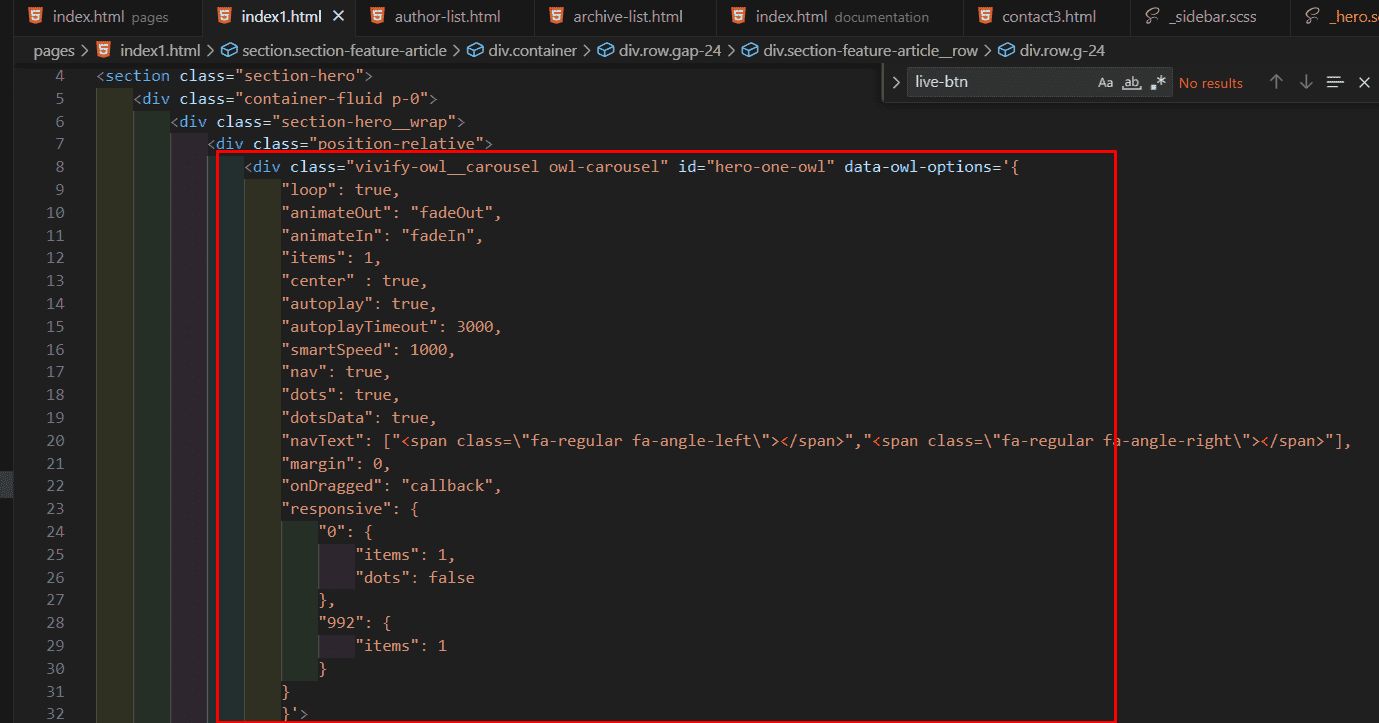
Task: Expand the replace field chevron
Action: click(x=896, y=82)
